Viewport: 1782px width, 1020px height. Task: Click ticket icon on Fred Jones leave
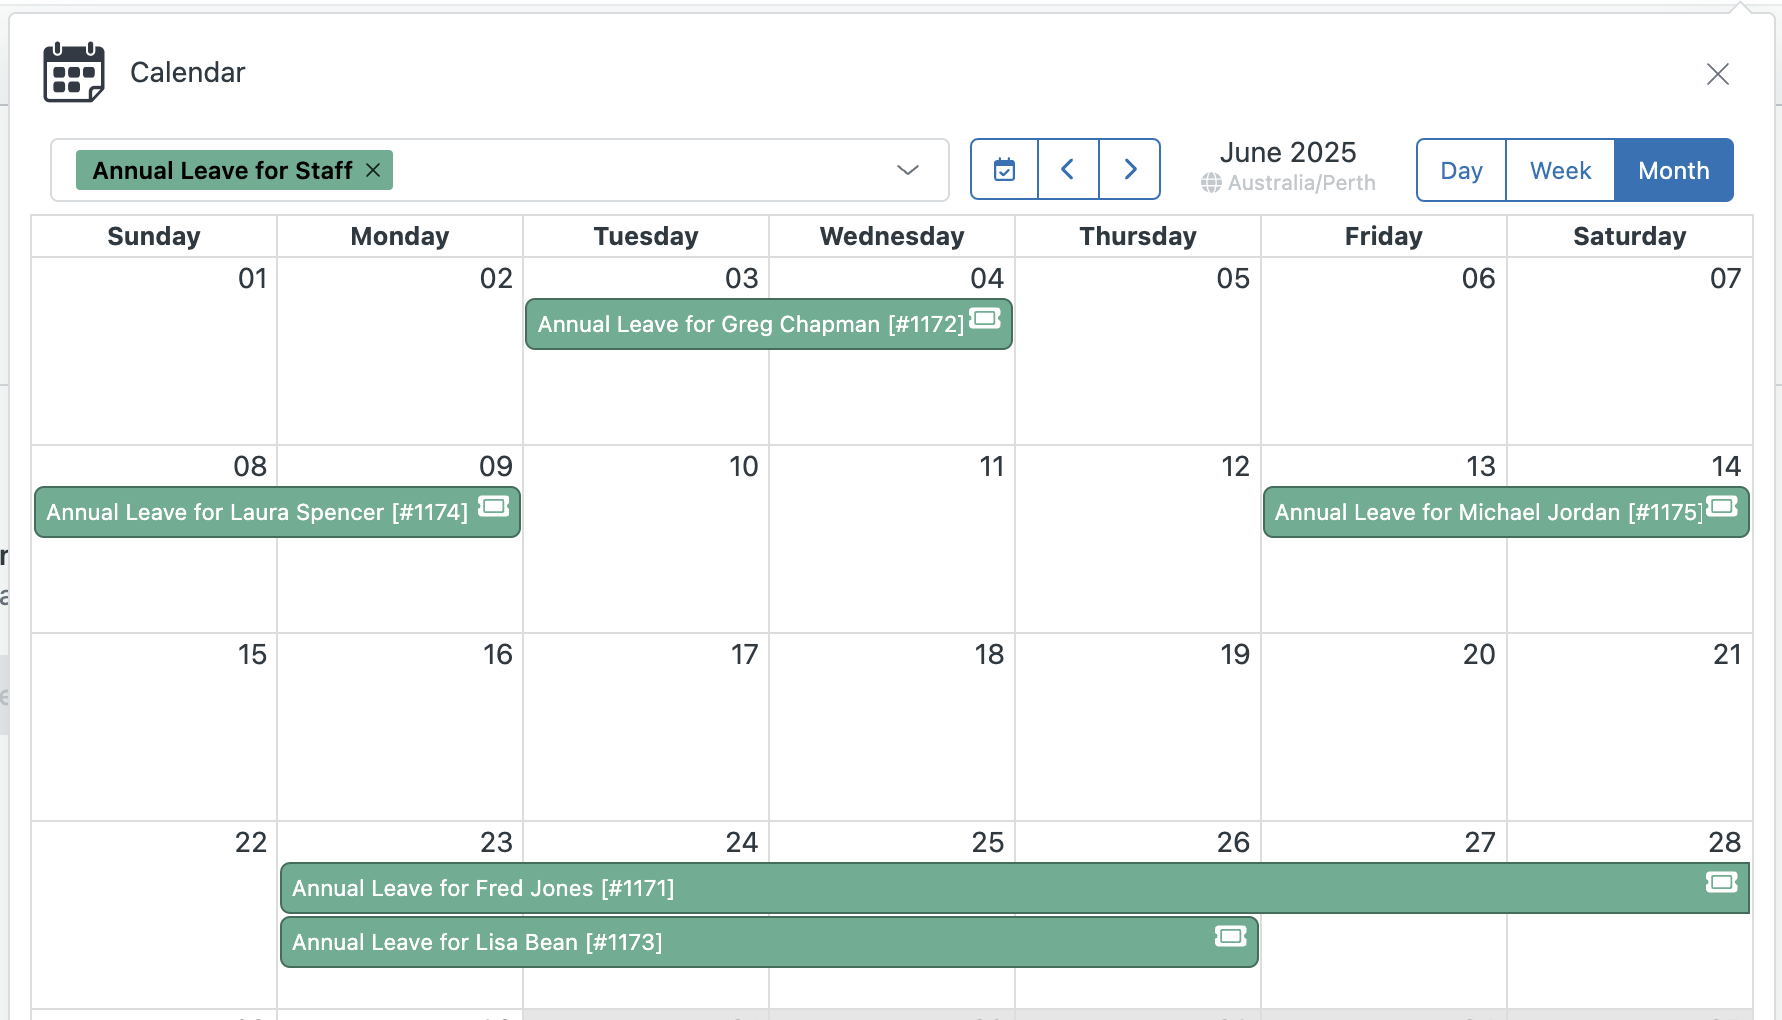click(1722, 882)
